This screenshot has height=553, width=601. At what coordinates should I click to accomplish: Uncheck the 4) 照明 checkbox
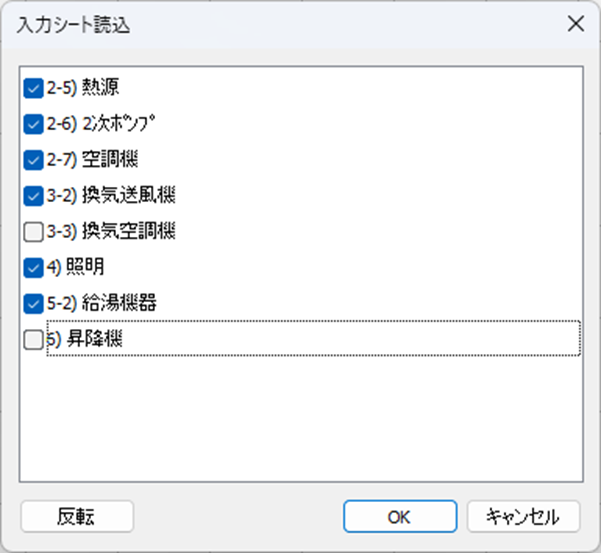(33, 267)
